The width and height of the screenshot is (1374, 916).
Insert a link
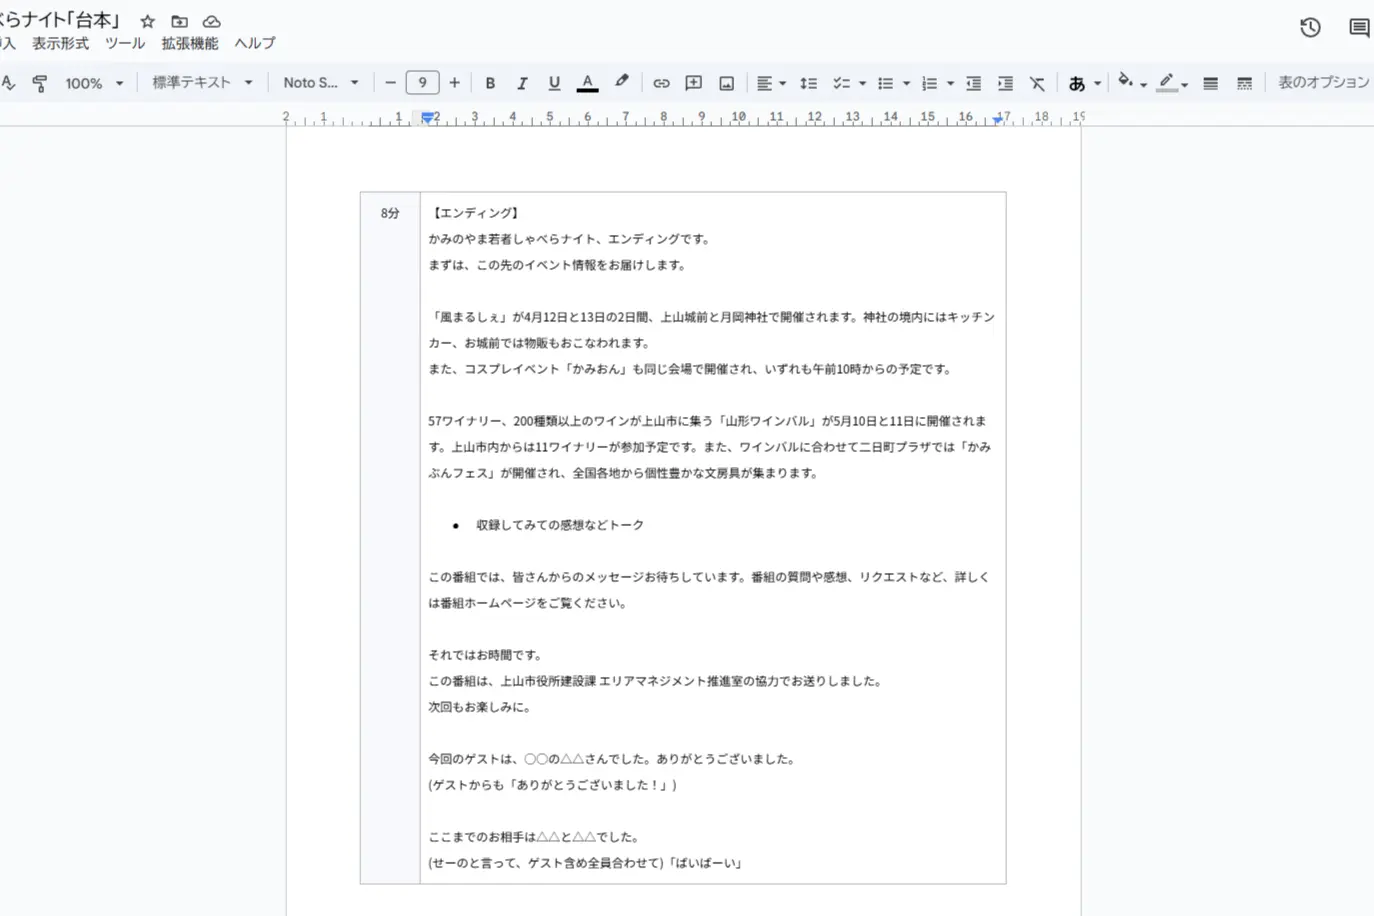(x=661, y=82)
